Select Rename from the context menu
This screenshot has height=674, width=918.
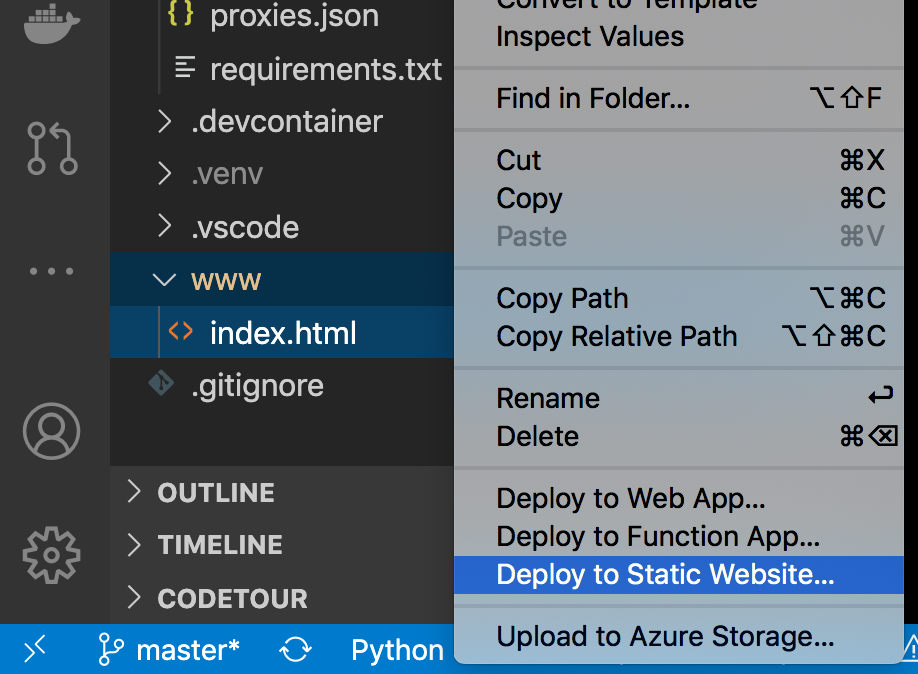pyautogui.click(x=548, y=397)
